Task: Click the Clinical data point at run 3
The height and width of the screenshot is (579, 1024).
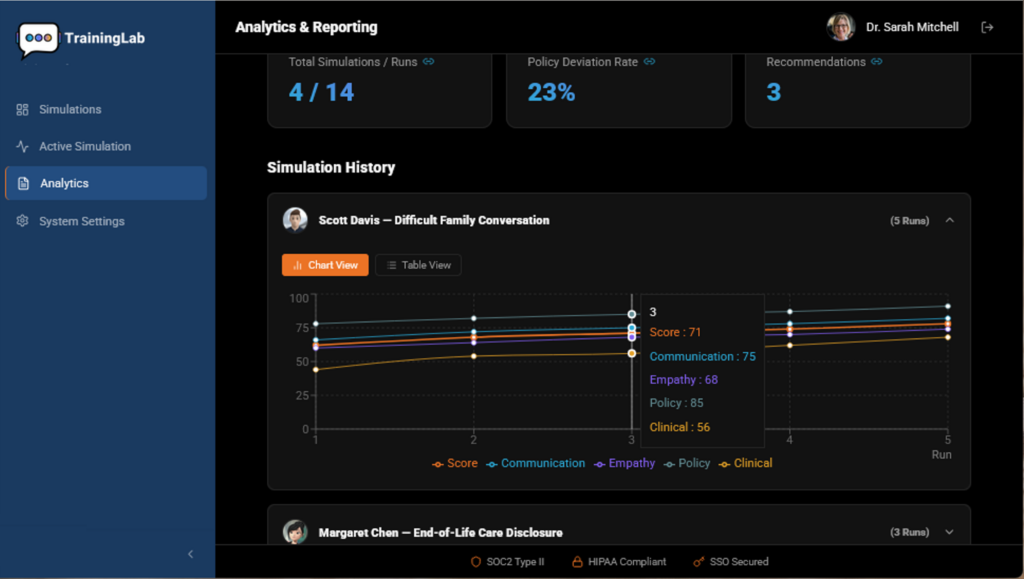Action: pyautogui.click(x=632, y=354)
